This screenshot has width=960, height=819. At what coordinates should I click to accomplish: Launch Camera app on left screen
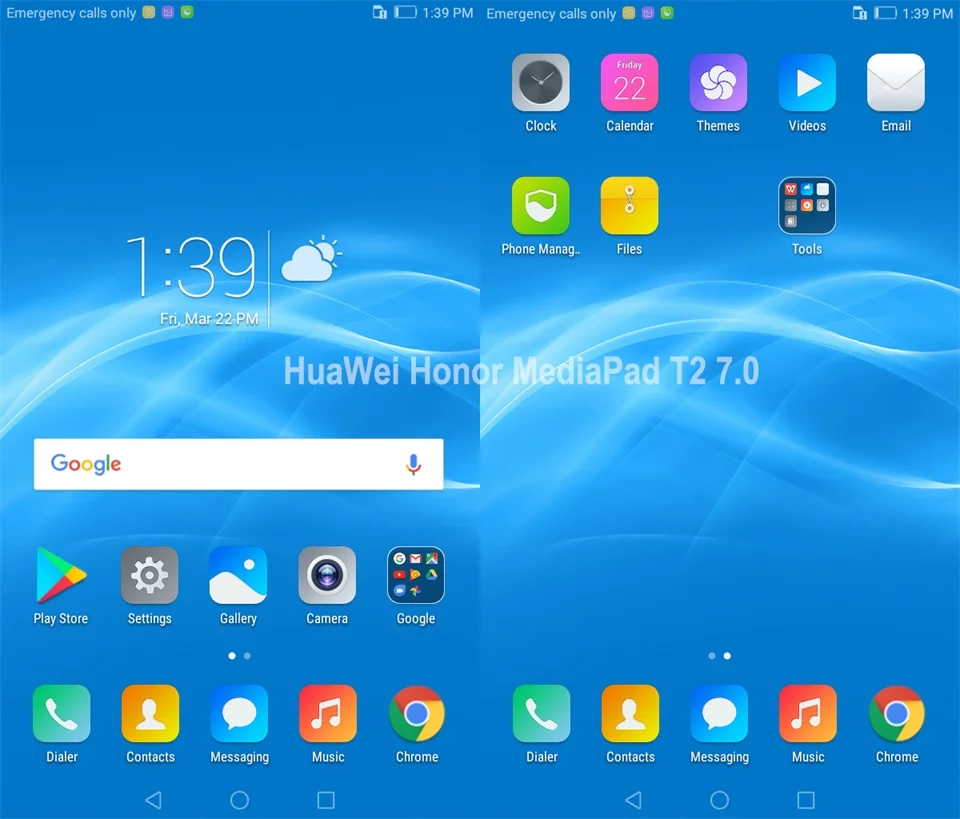[327, 575]
